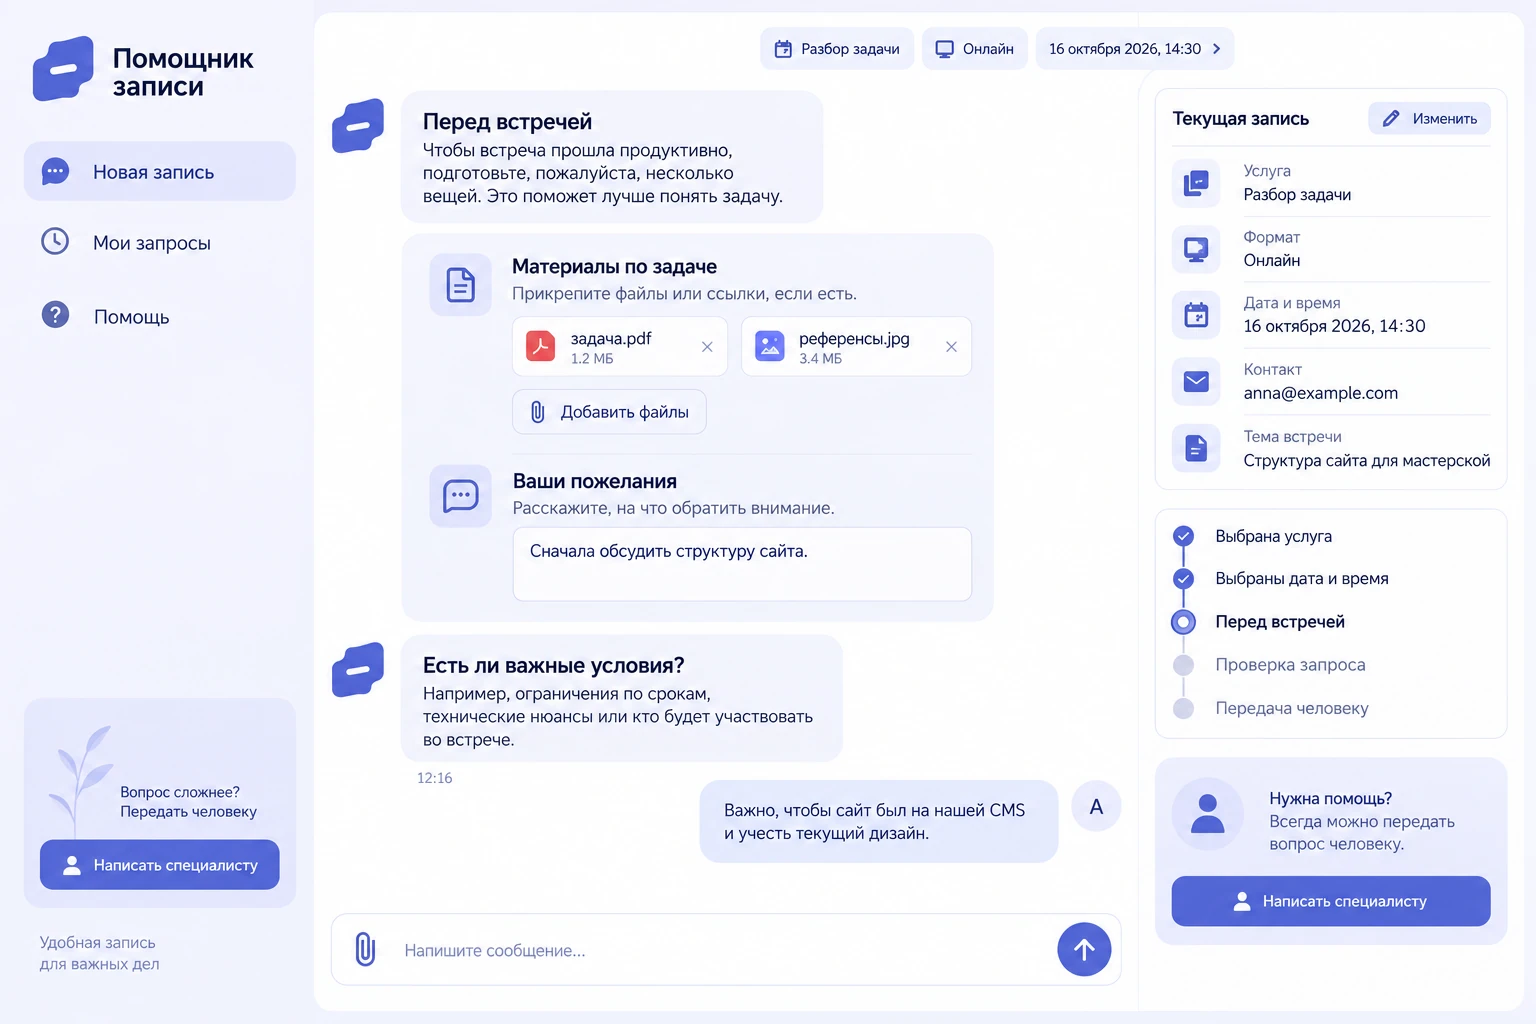Click the anna@example.com contact value

(1321, 393)
